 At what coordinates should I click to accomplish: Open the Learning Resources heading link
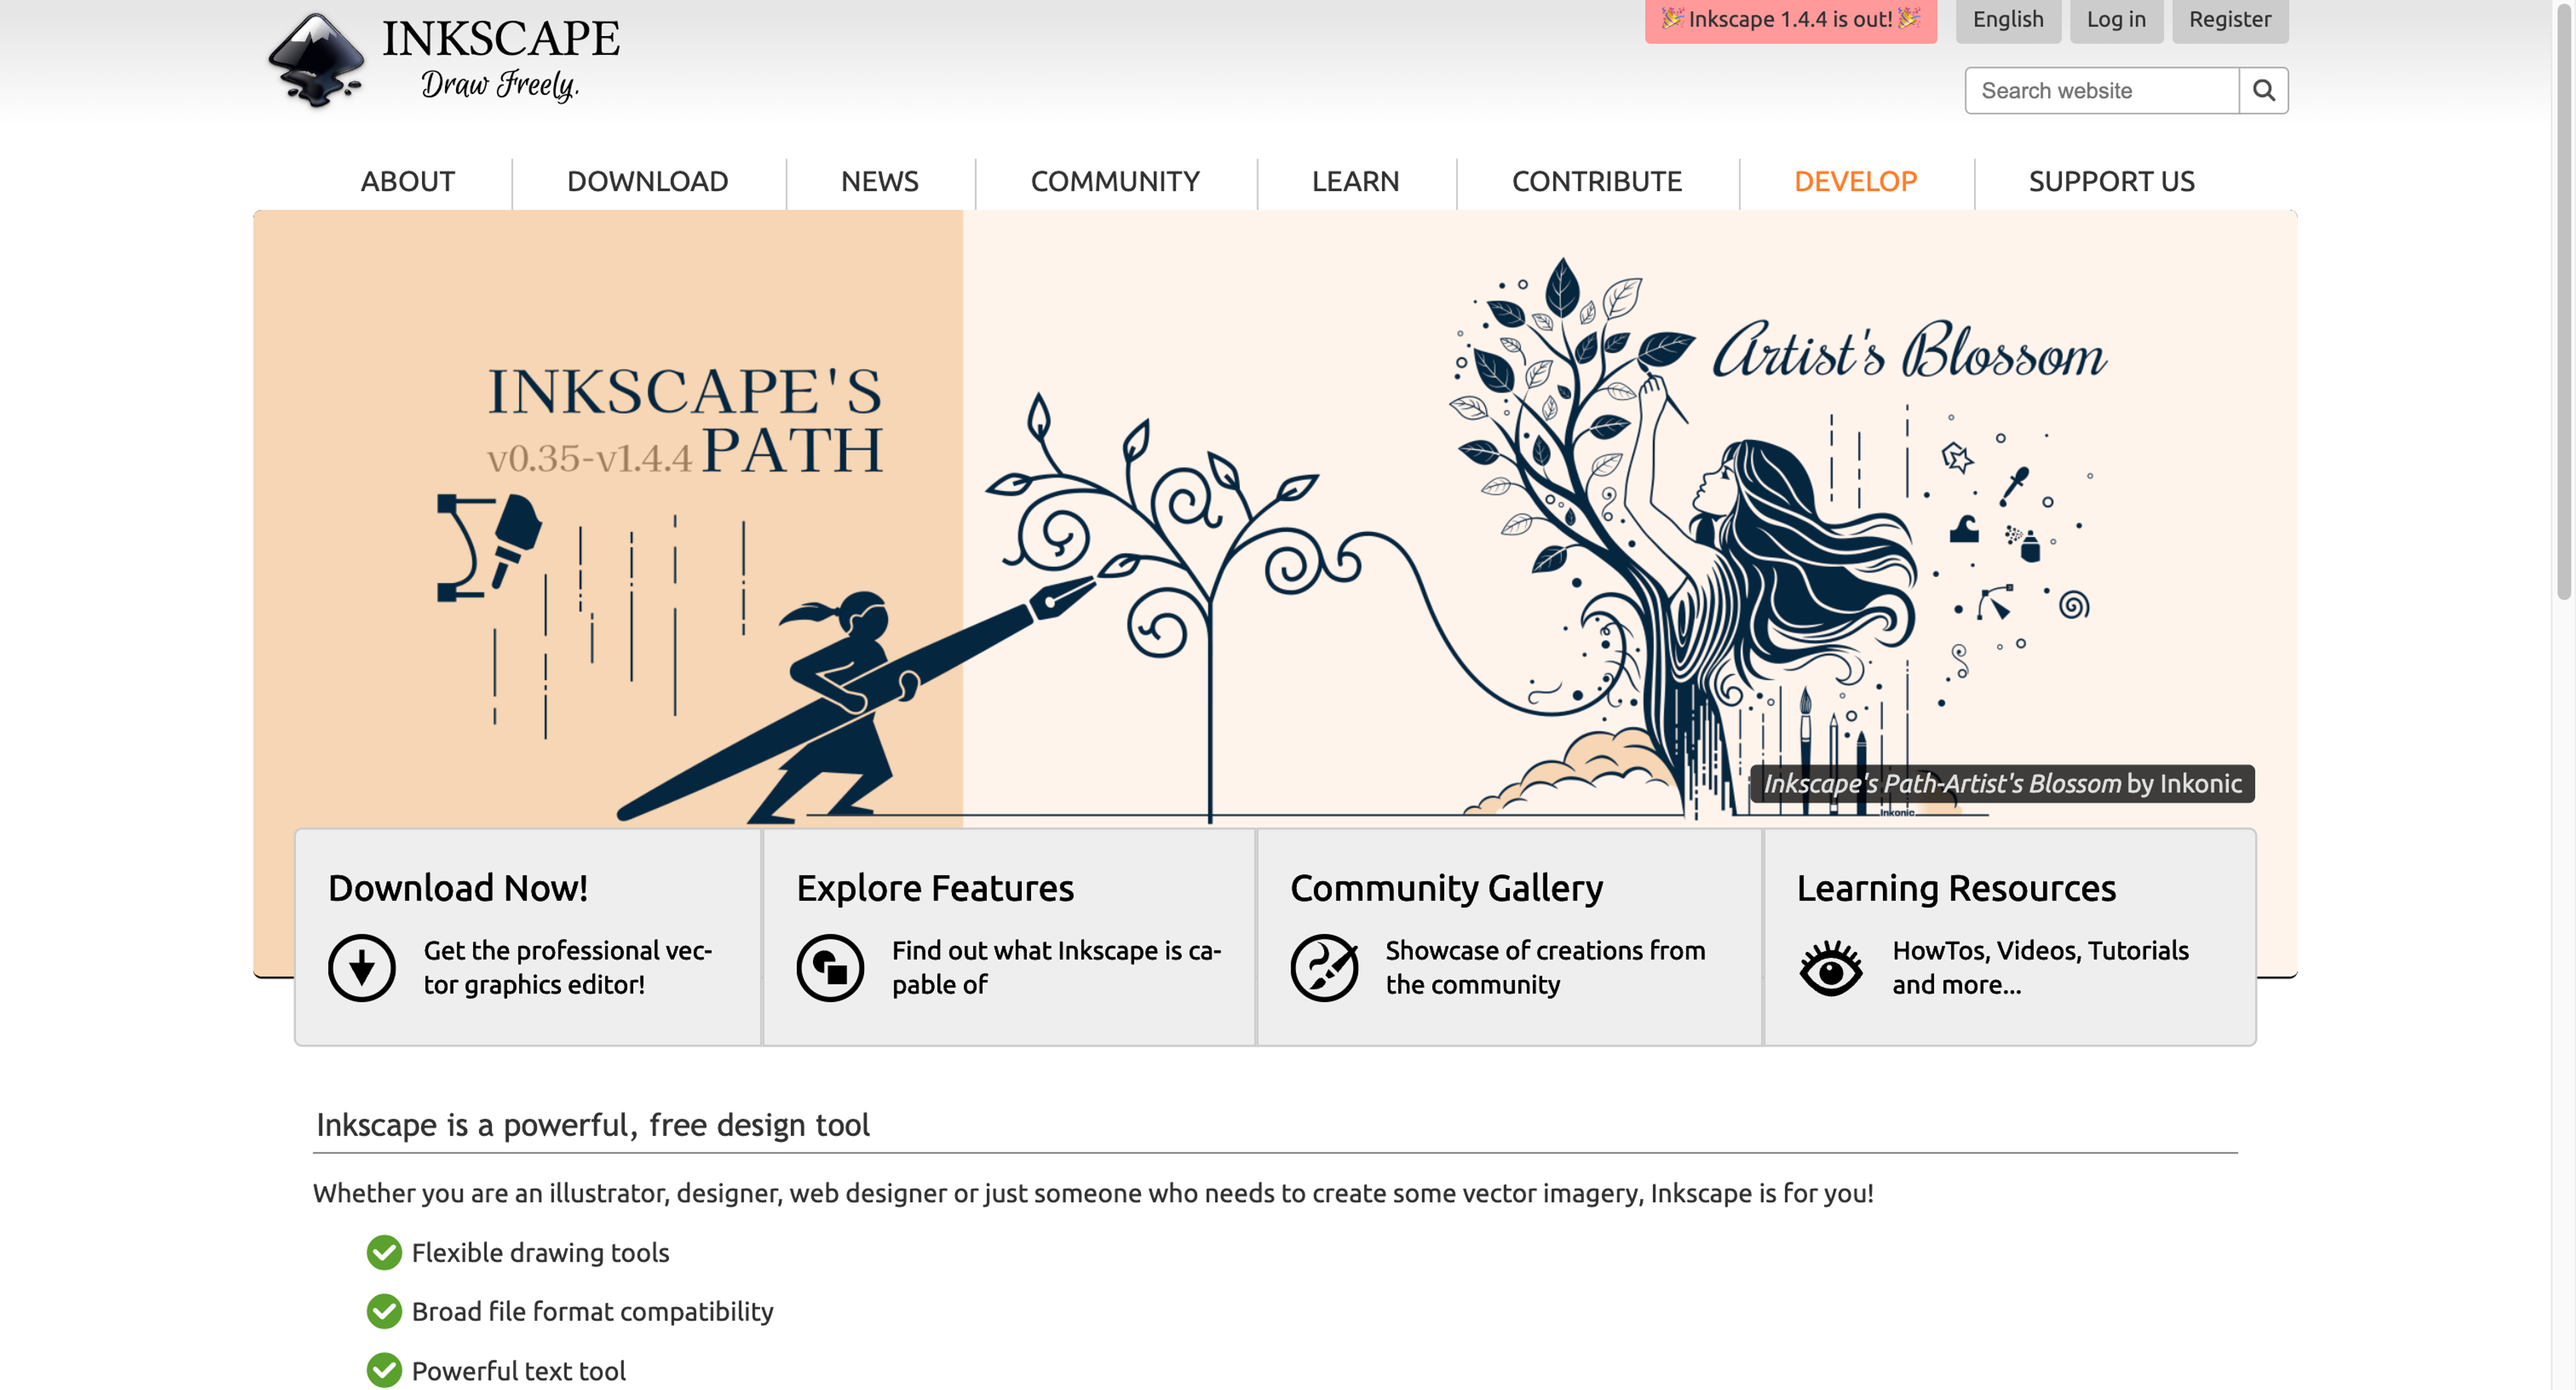click(1956, 888)
